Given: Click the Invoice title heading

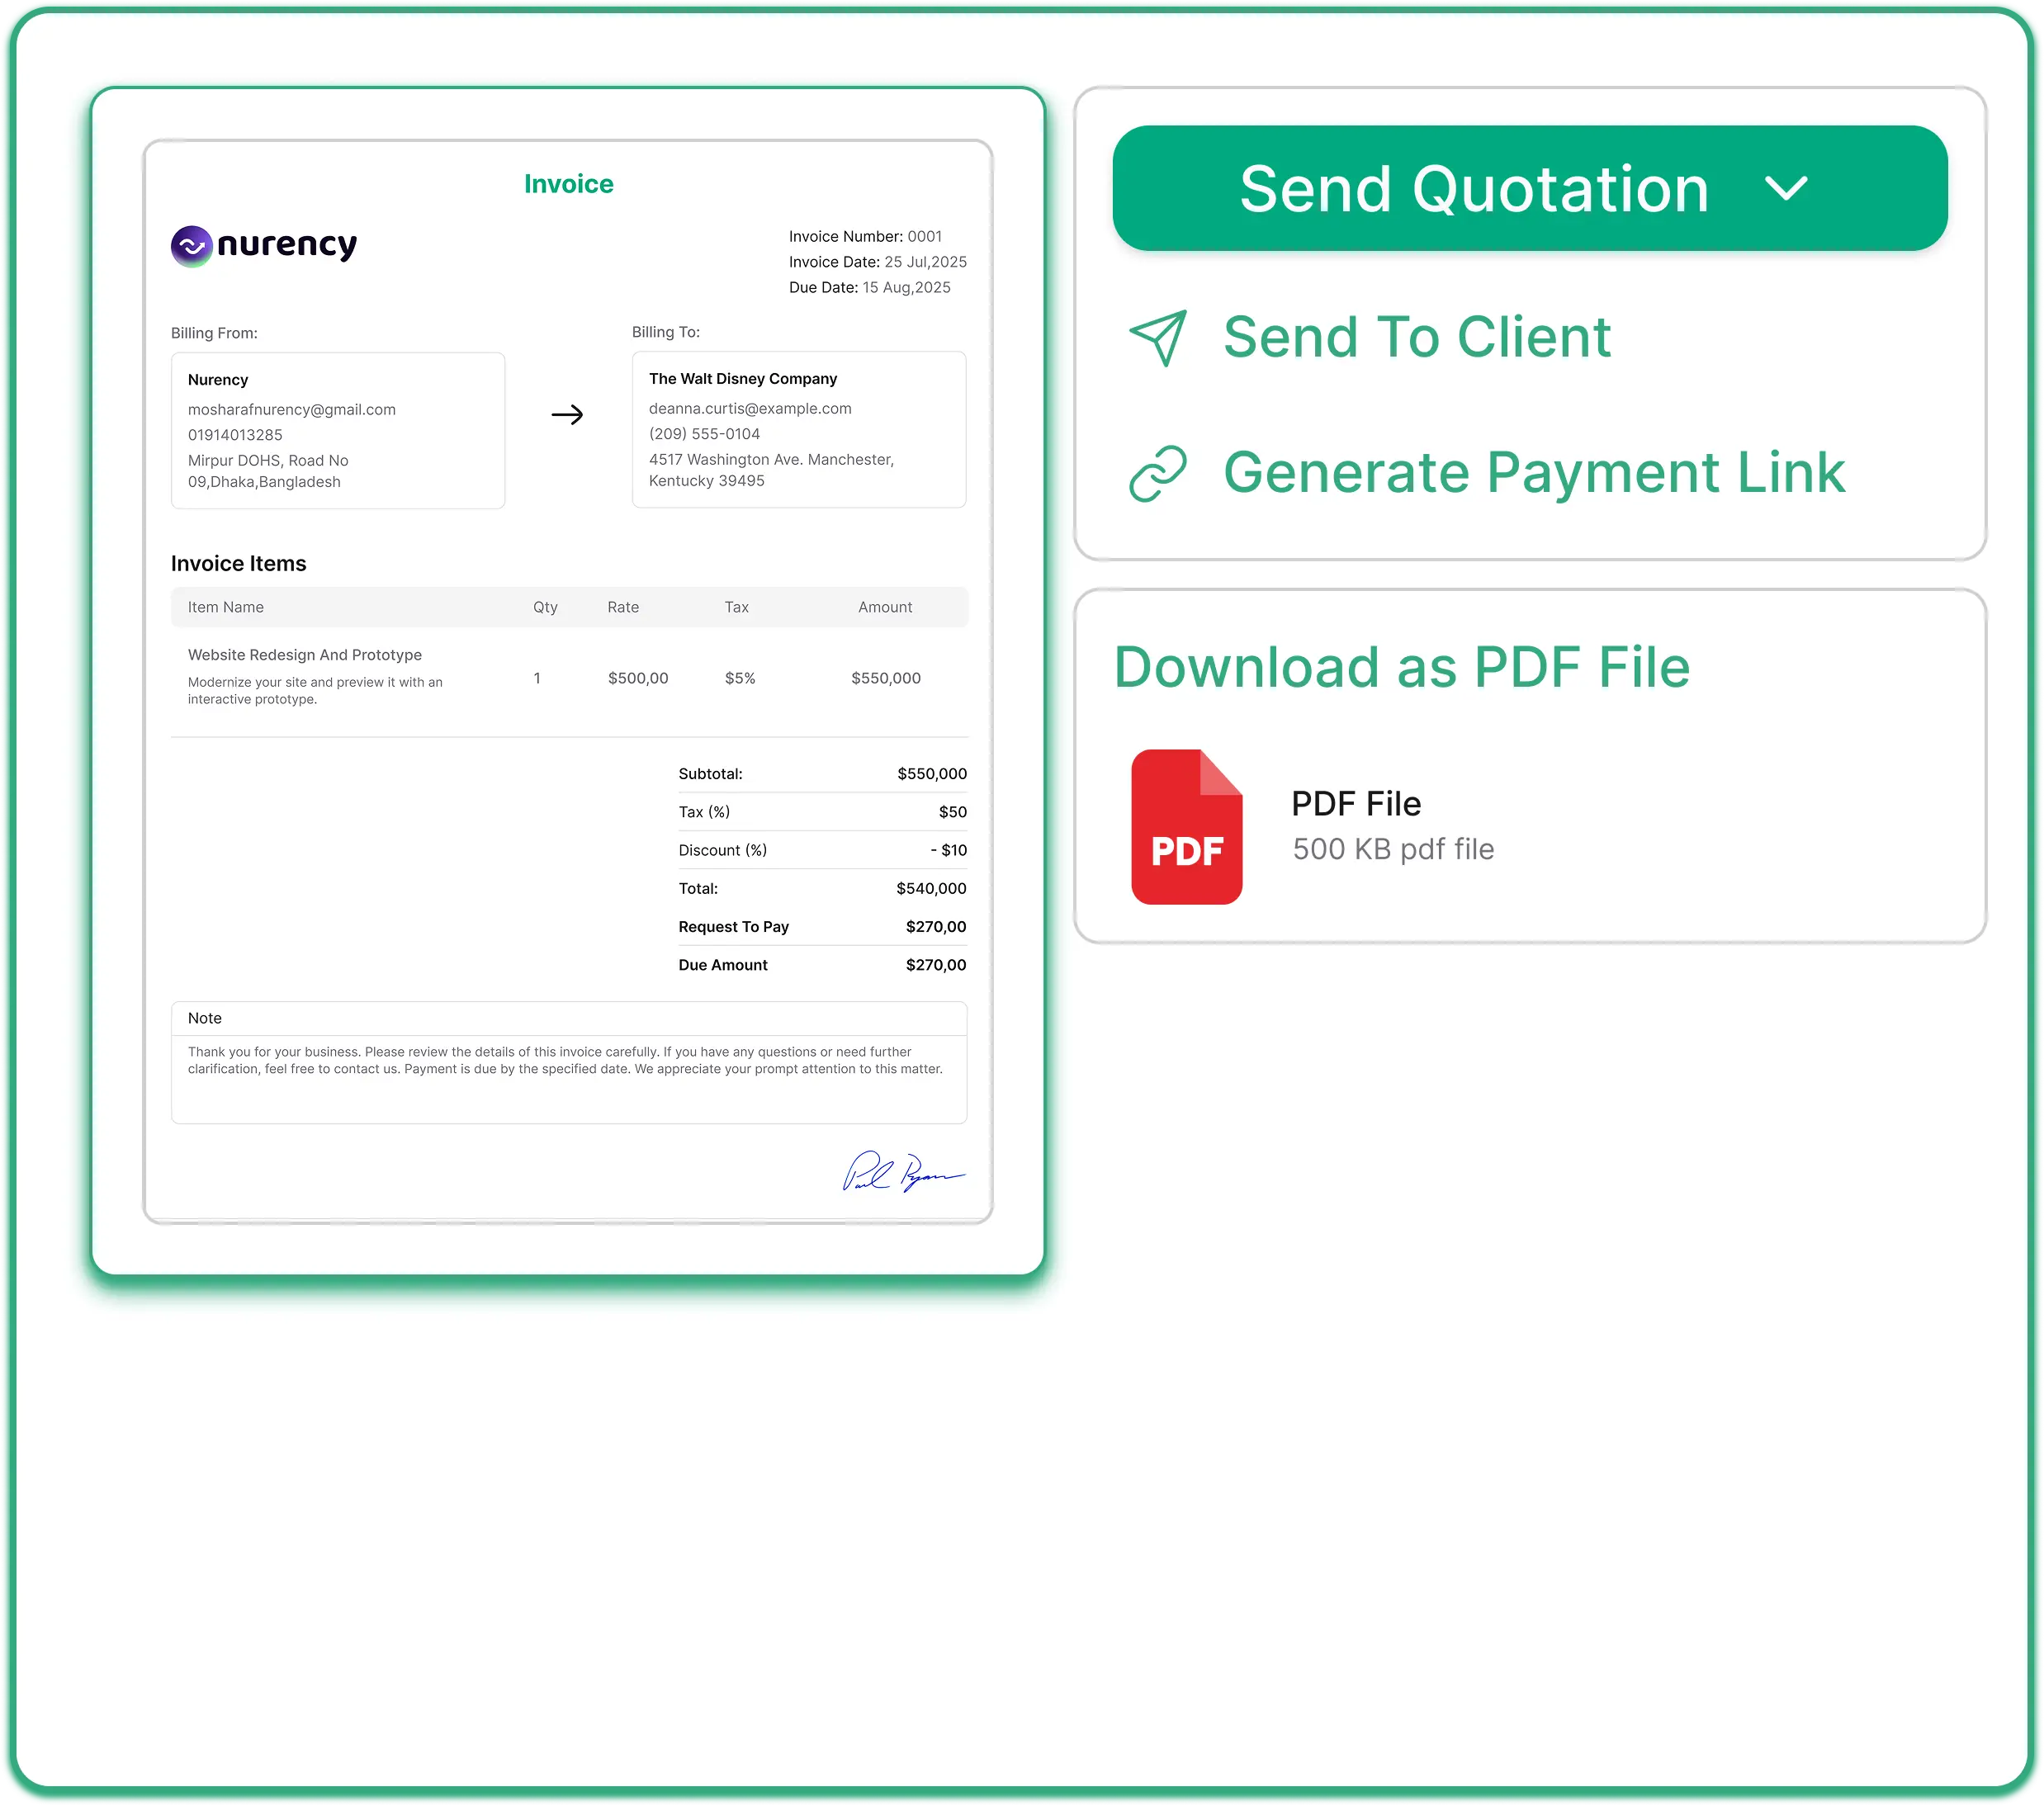Looking at the screenshot, I should (x=568, y=183).
